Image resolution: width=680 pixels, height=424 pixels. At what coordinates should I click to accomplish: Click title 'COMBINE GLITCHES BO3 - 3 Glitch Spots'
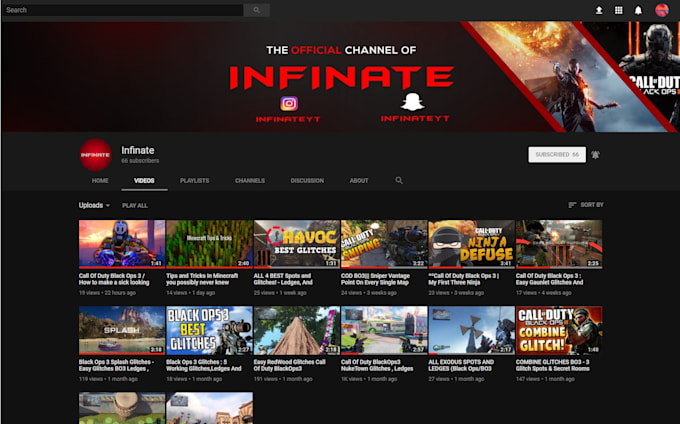(x=552, y=365)
